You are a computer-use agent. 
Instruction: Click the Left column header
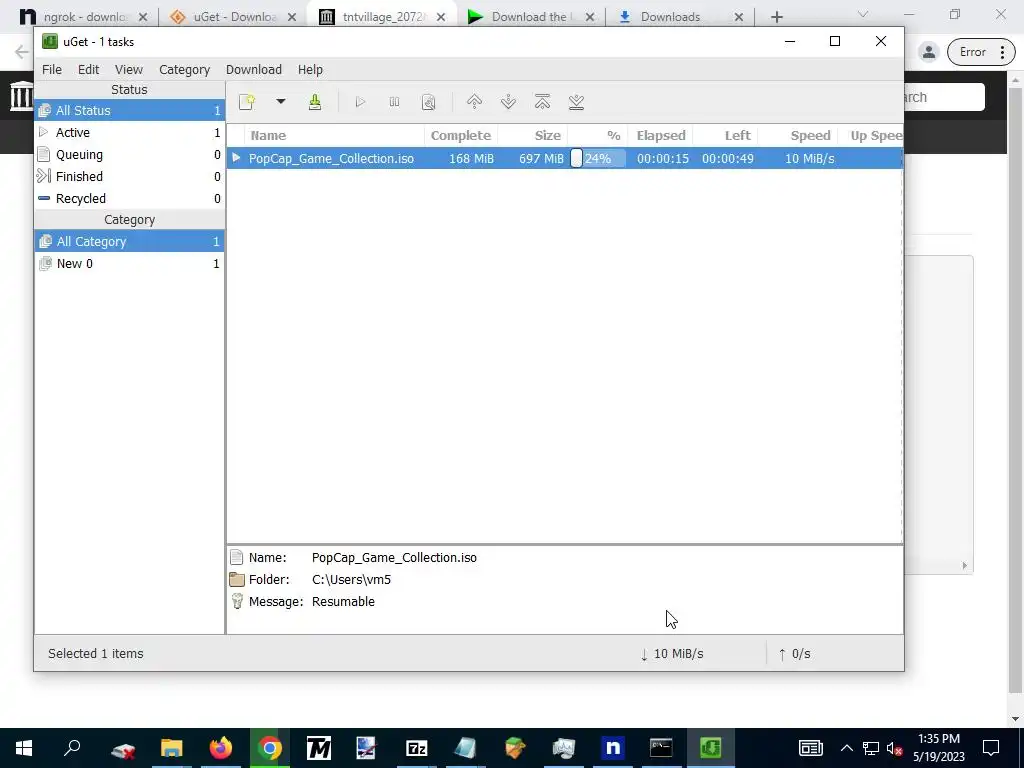pos(725,135)
